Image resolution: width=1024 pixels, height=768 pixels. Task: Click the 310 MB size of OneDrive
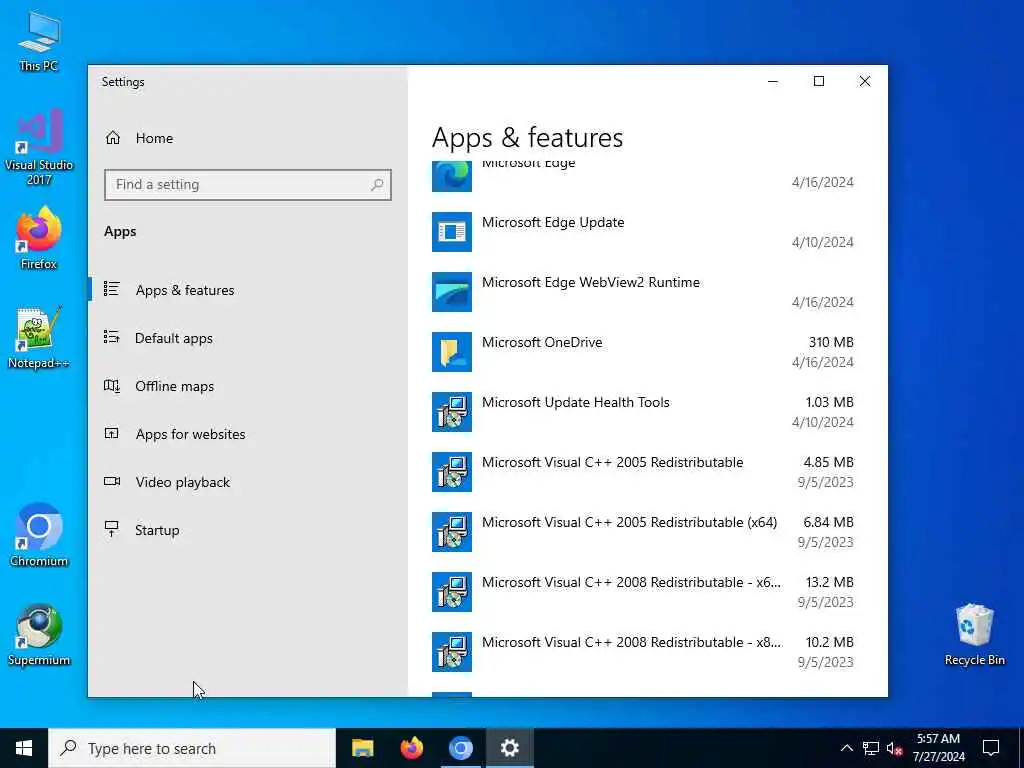(x=831, y=342)
